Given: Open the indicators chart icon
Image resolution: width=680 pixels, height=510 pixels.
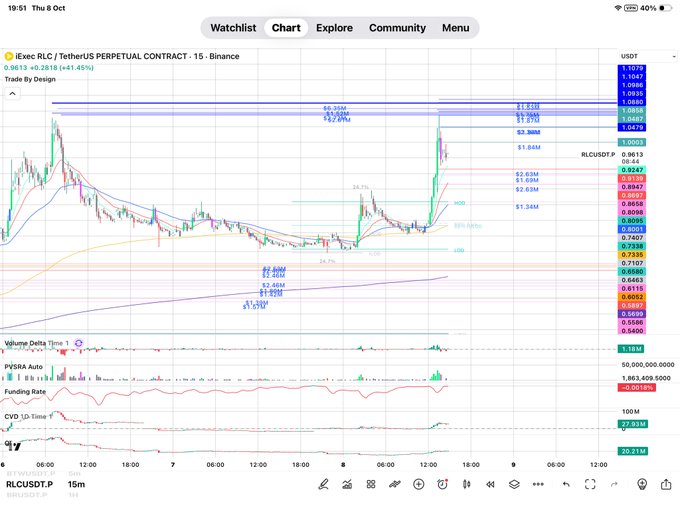Looking at the screenshot, I should coord(347,484).
